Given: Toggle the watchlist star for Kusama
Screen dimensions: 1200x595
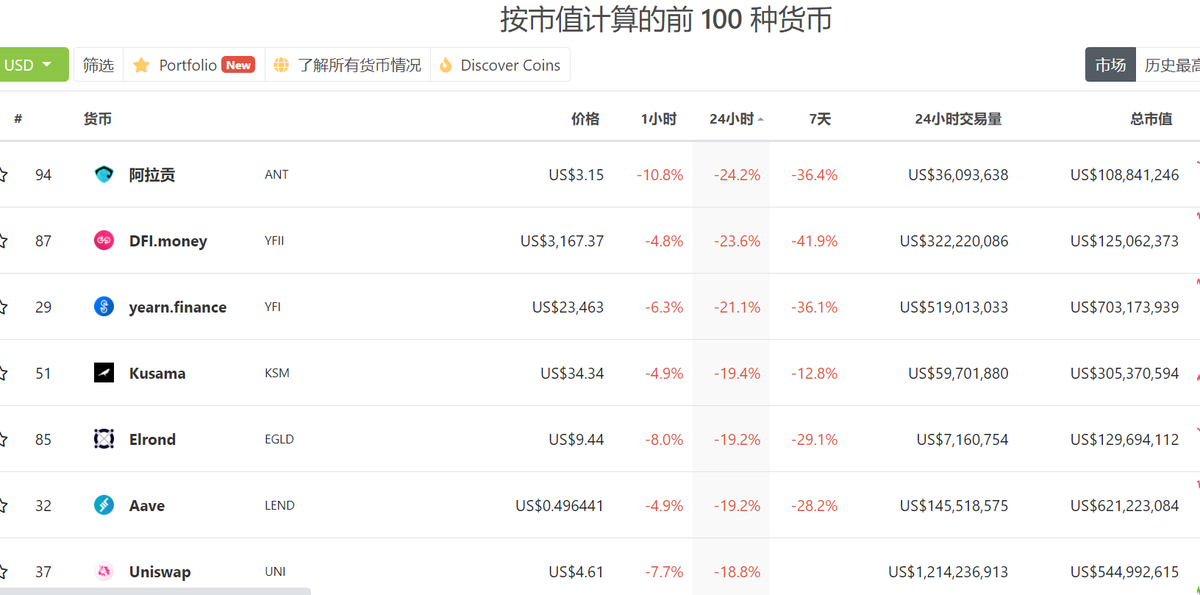Looking at the screenshot, I should 3,372.
